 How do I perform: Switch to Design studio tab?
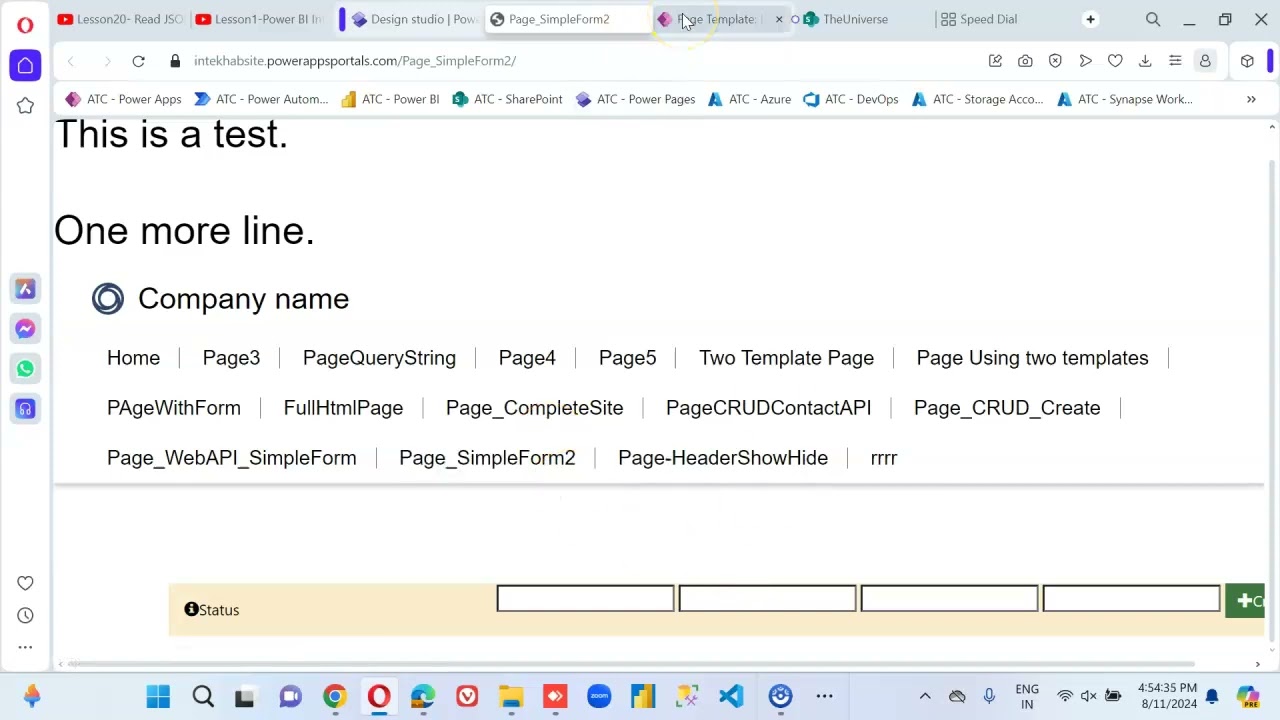coord(414,19)
